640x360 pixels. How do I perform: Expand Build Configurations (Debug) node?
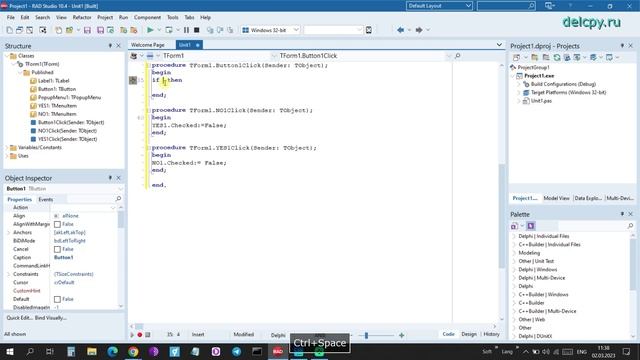[520, 84]
